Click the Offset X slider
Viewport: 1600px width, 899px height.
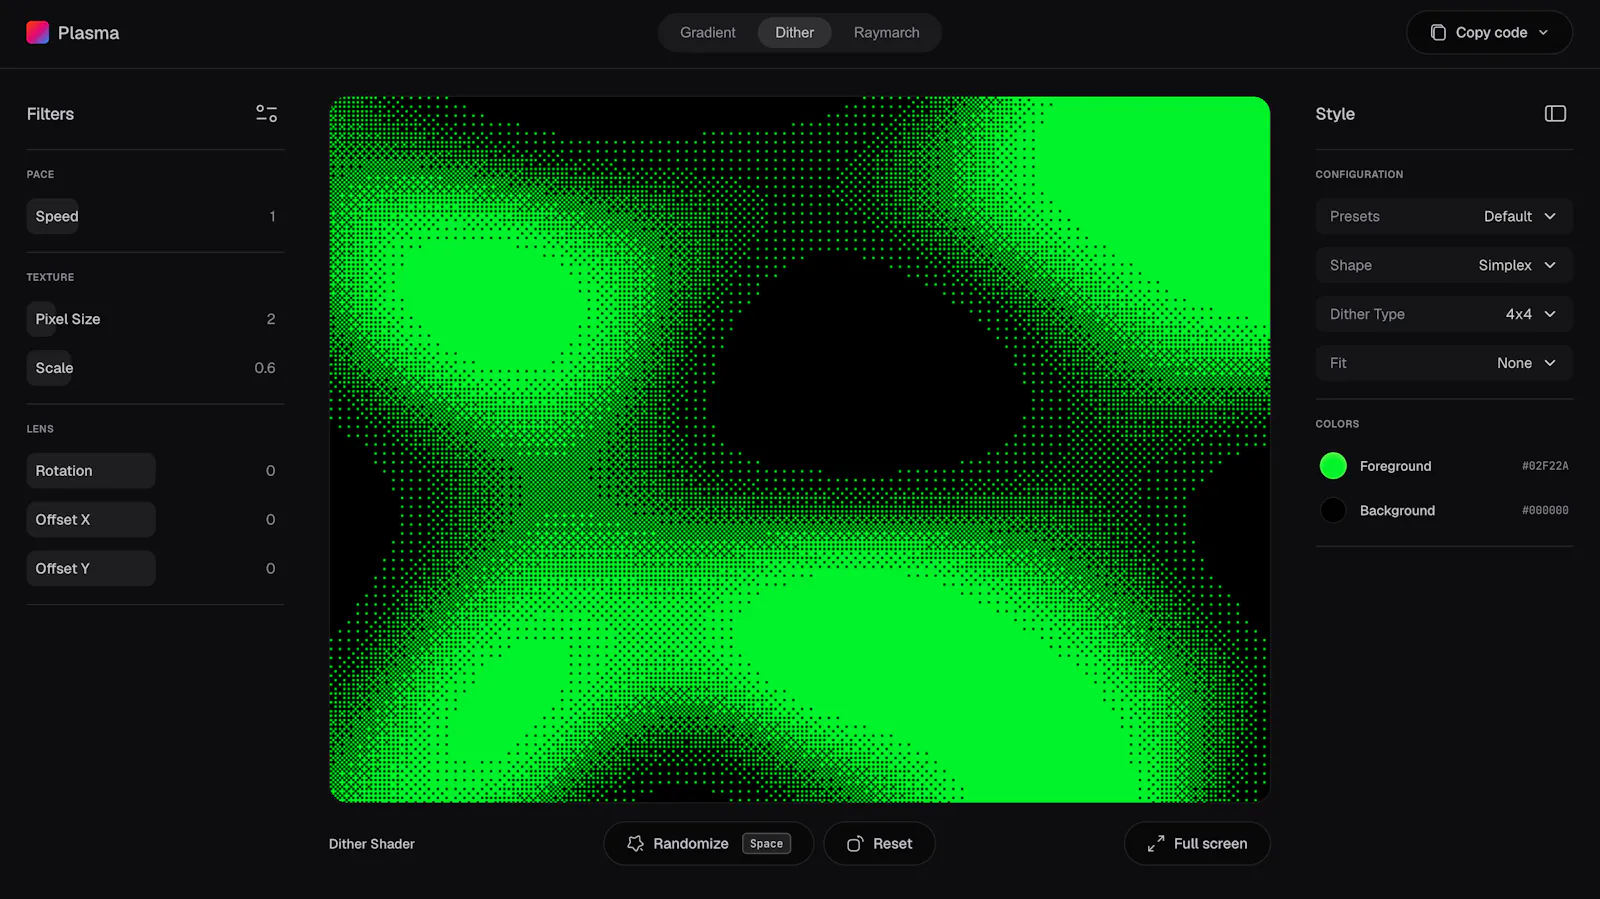coord(155,520)
